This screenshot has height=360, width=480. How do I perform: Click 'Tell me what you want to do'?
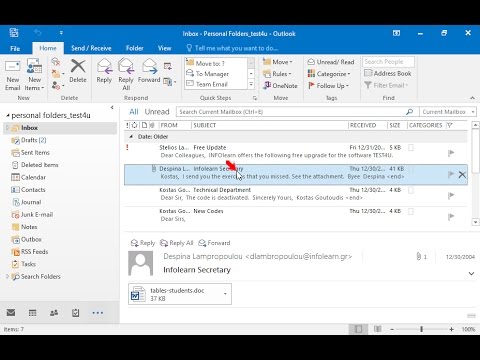pyautogui.click(x=232, y=48)
